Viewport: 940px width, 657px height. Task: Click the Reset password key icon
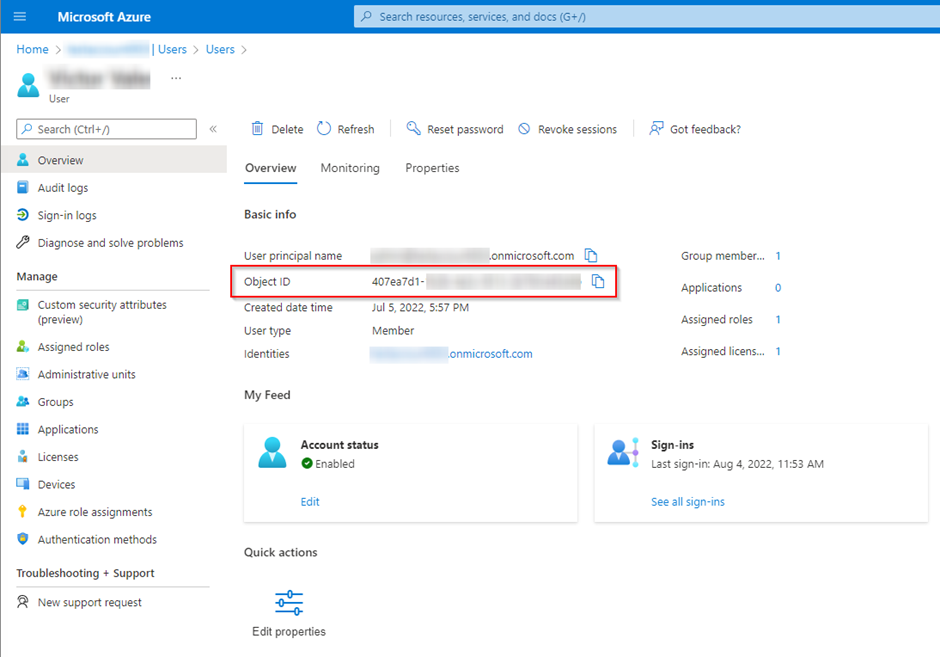pos(414,128)
